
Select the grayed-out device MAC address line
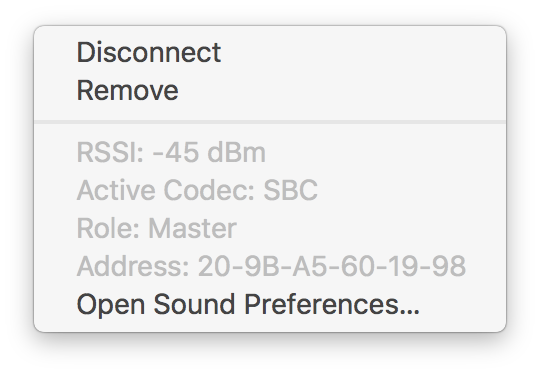[270, 266]
